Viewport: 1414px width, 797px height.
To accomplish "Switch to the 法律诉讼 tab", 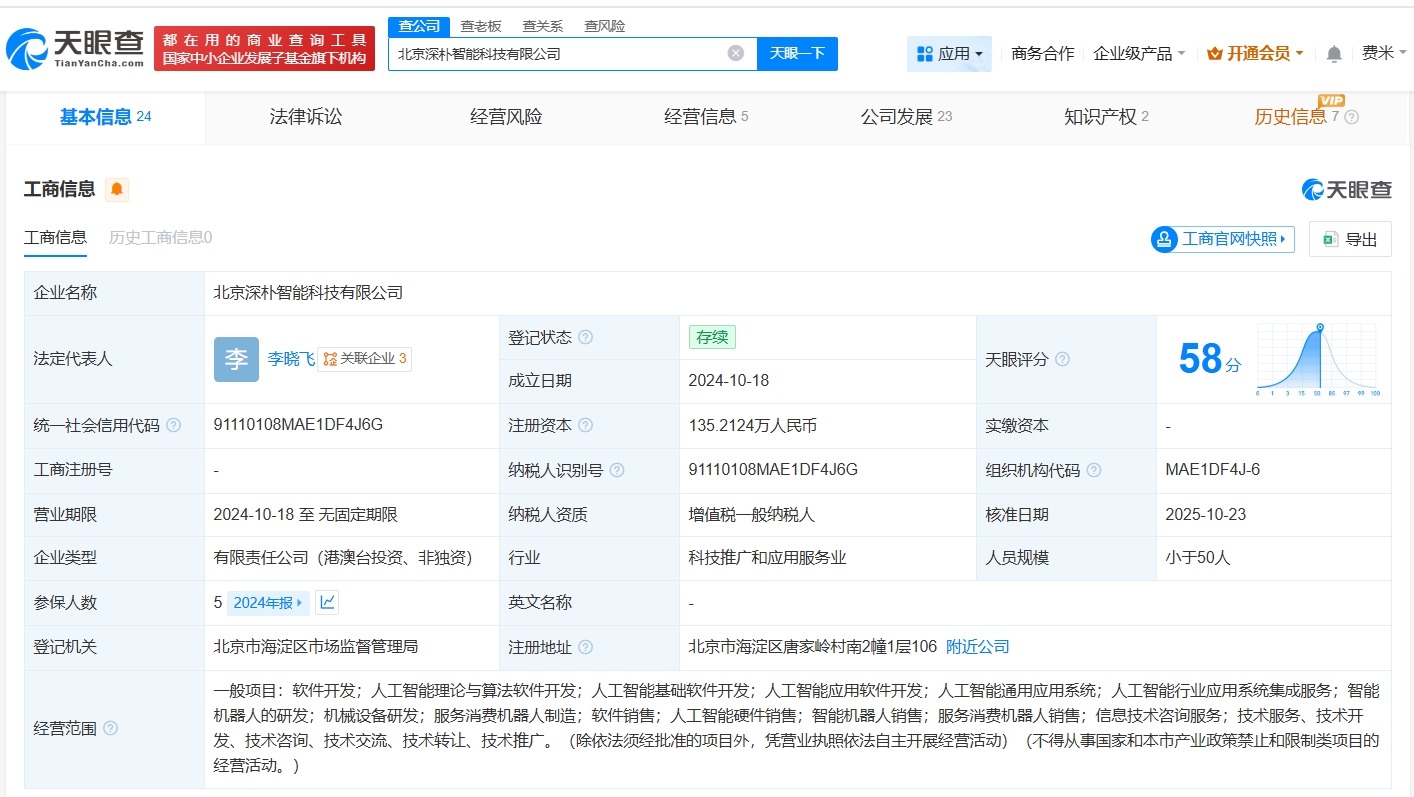I will 304,116.
